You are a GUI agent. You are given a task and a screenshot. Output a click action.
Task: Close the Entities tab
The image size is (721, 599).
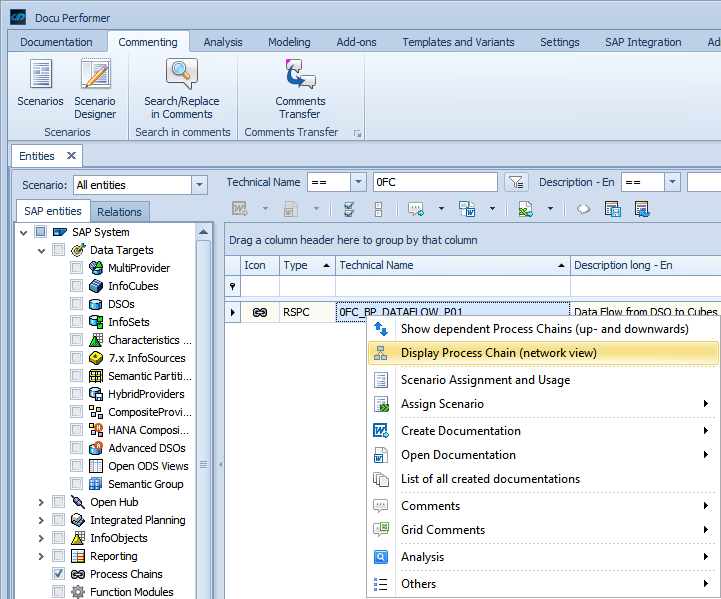(71, 156)
